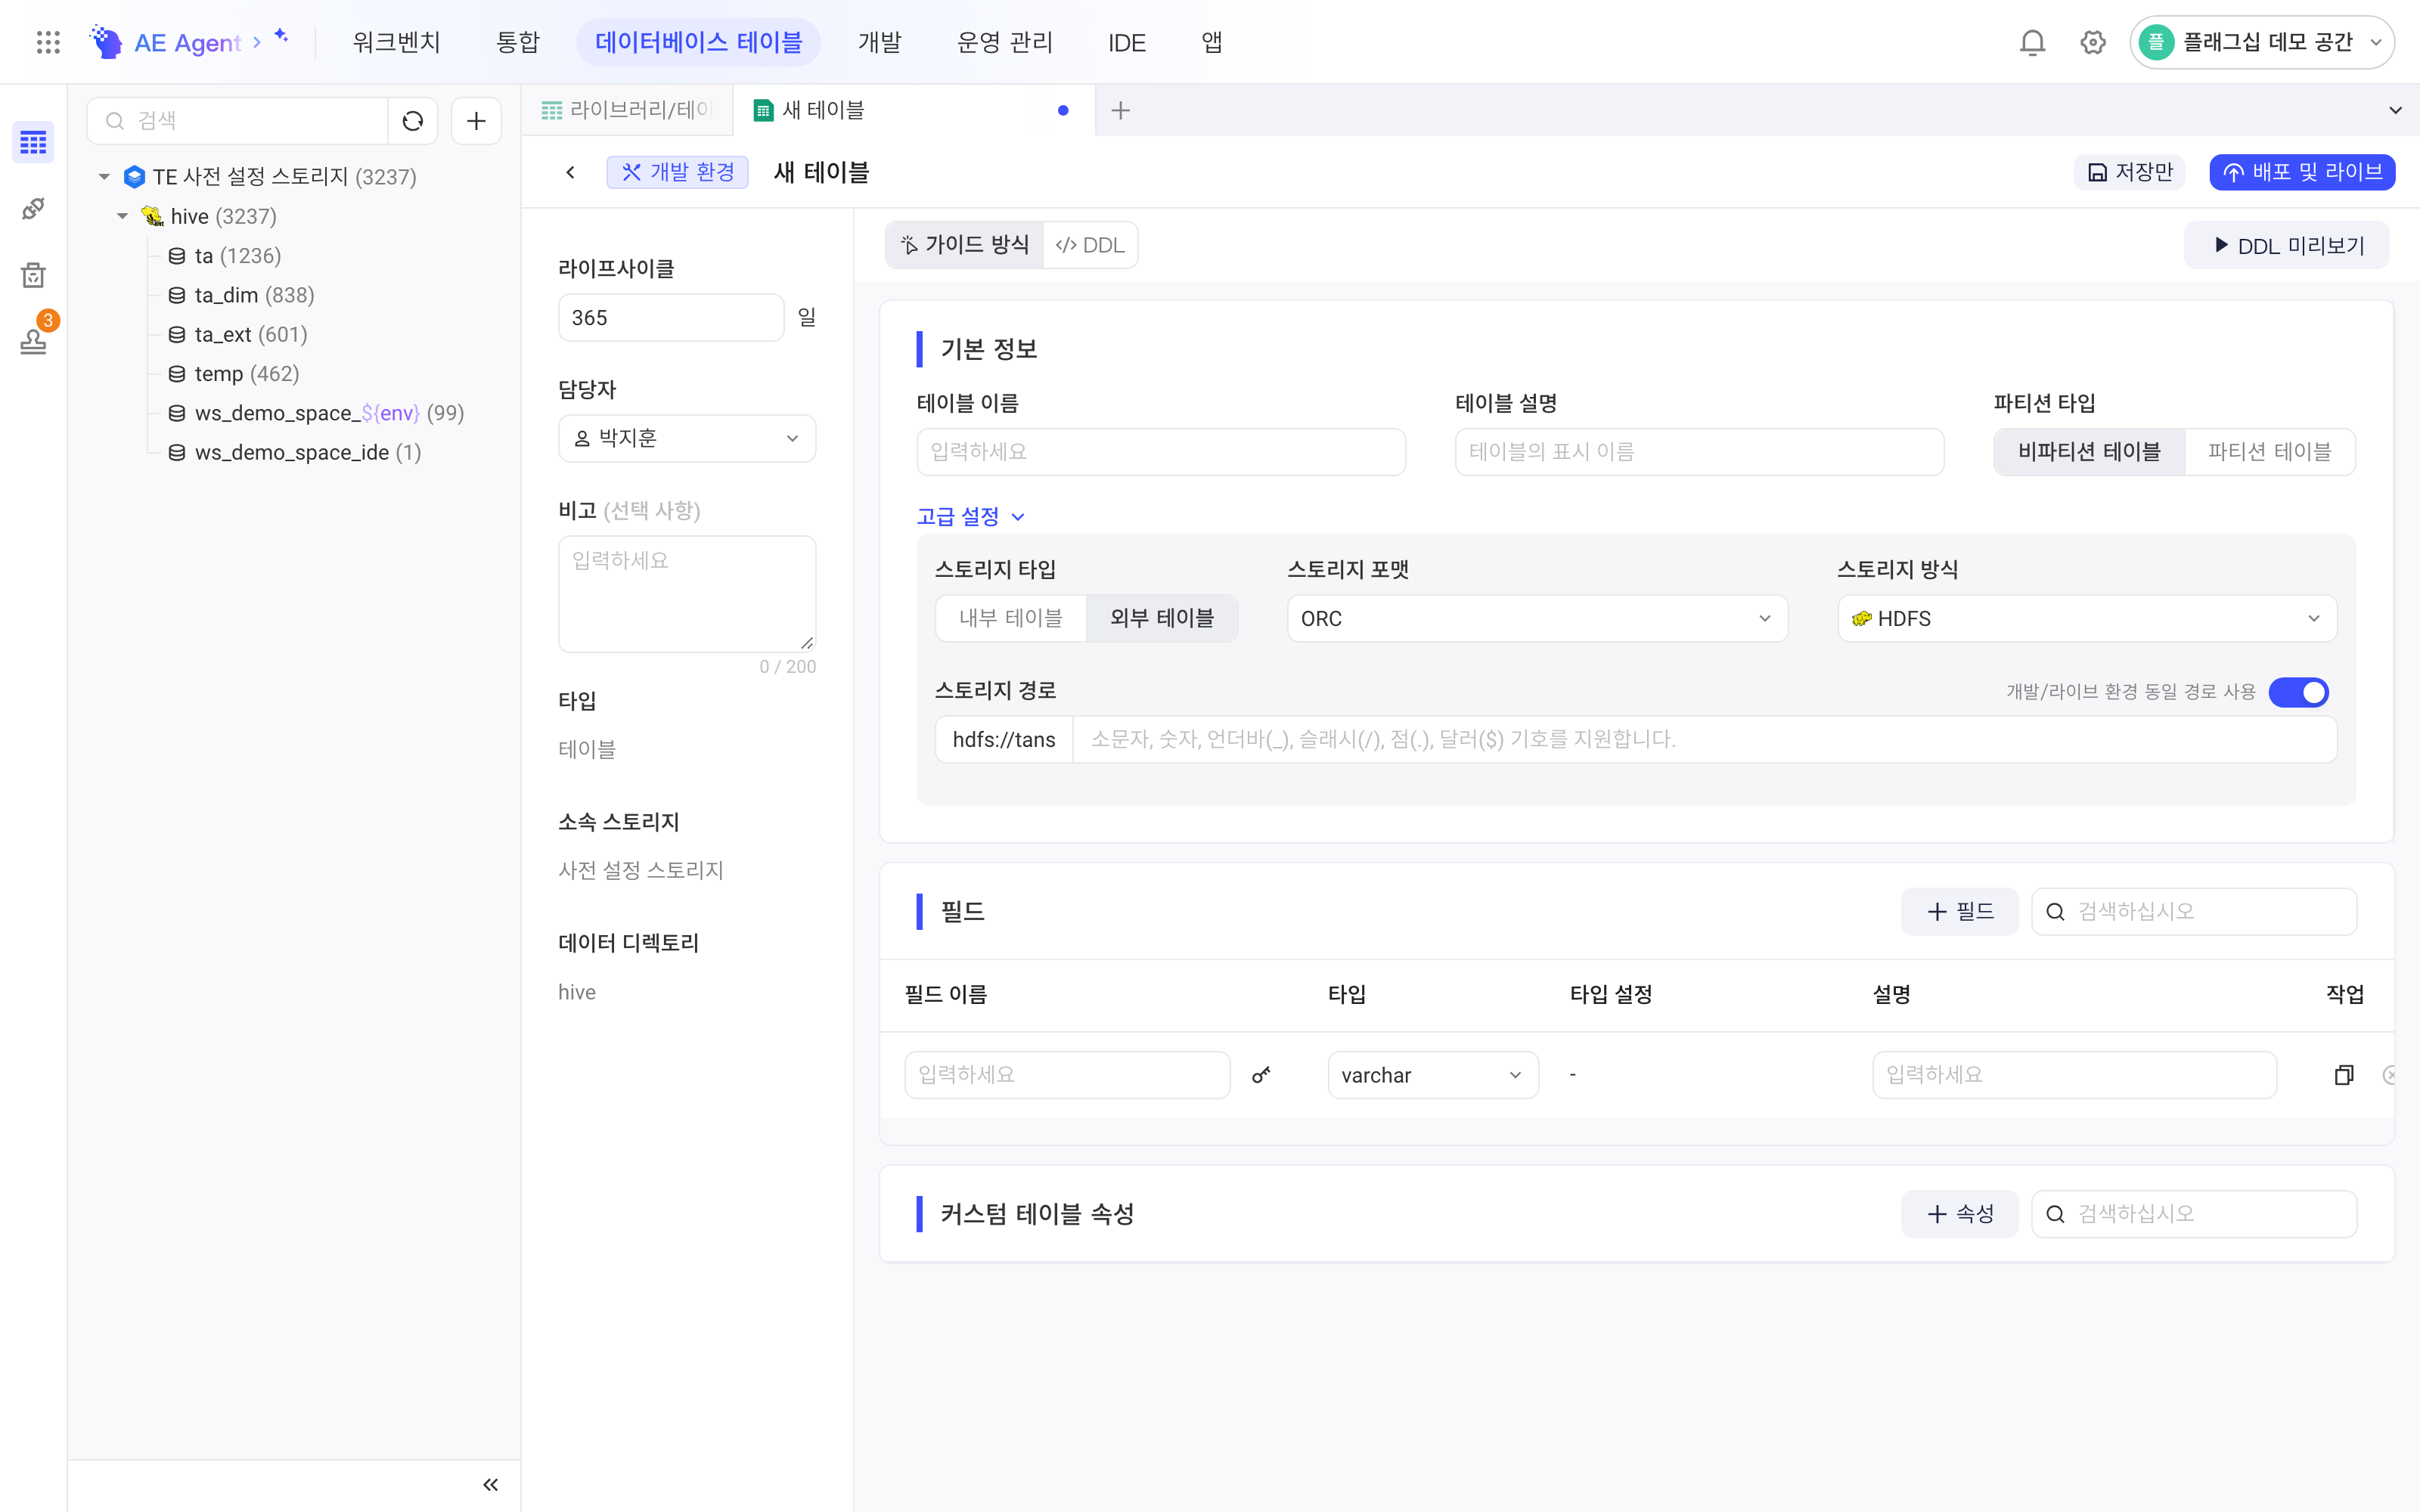Switch to DDL mode

click(1090, 245)
